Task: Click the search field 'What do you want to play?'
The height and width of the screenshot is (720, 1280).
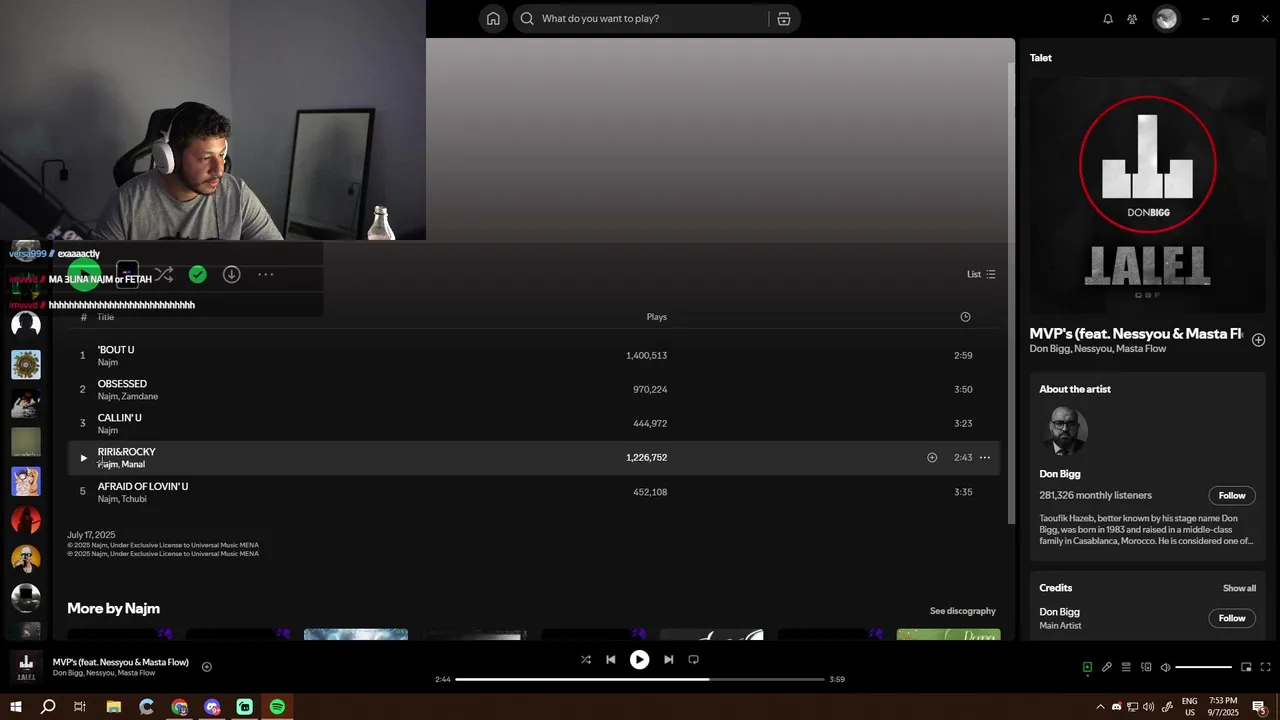Action: coord(642,18)
